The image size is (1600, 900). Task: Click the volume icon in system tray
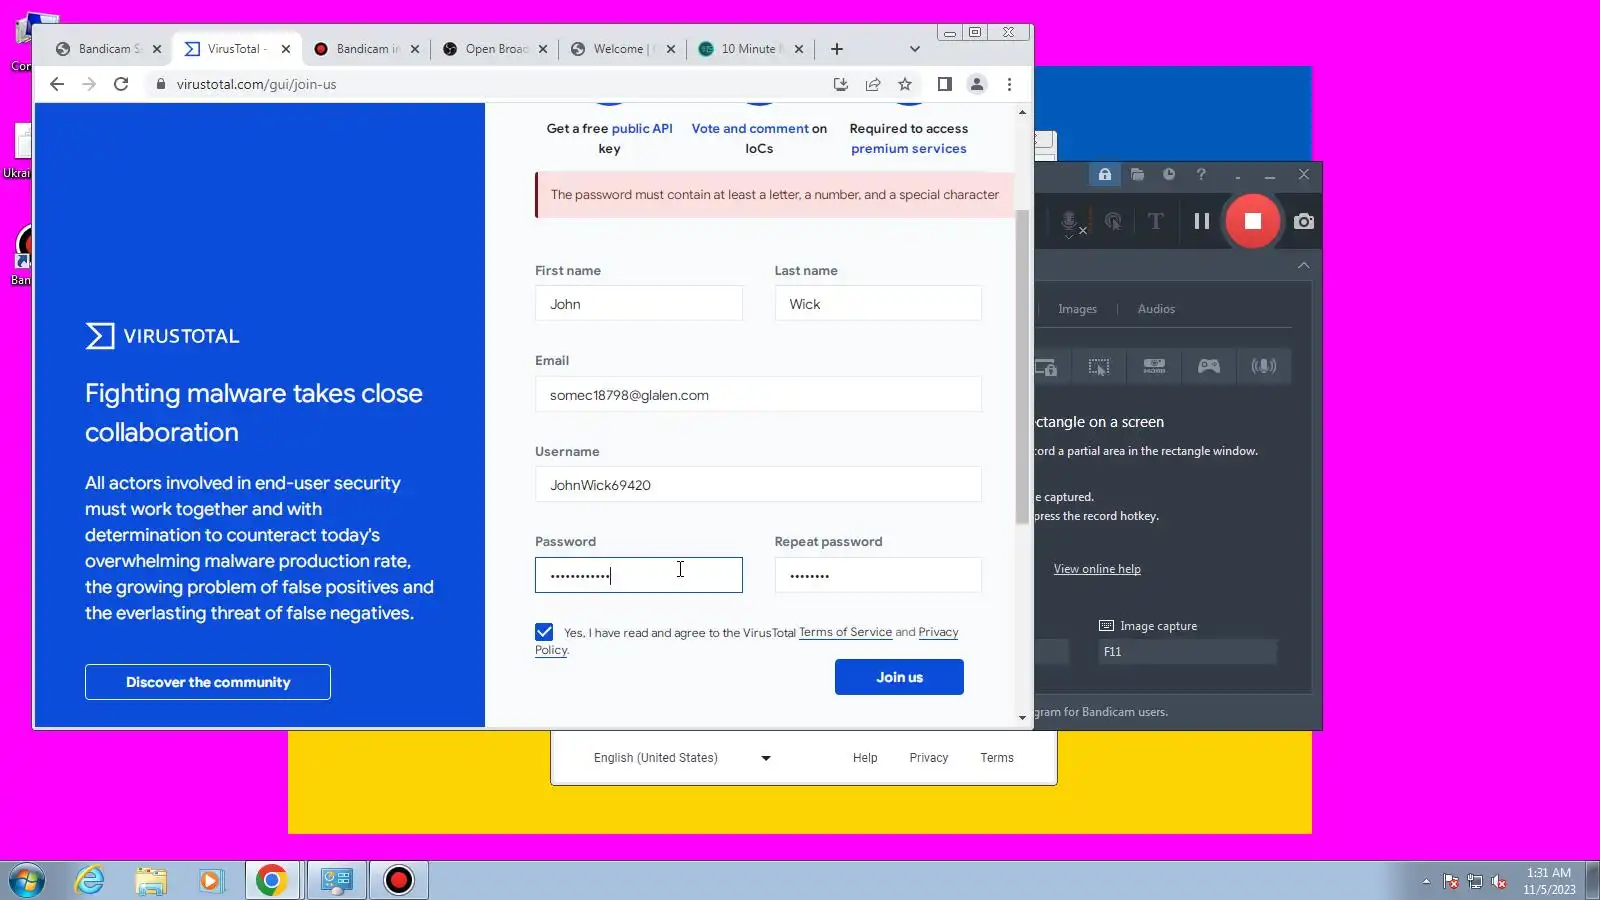[x=1499, y=881]
